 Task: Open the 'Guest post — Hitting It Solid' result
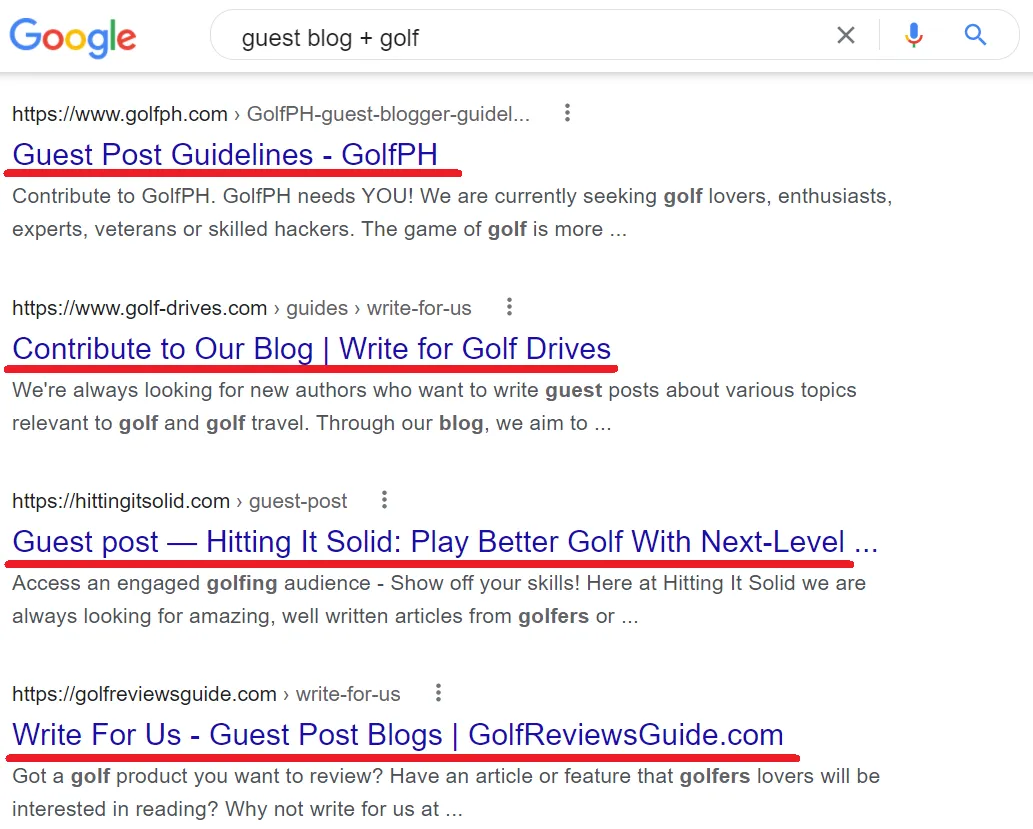(x=445, y=542)
